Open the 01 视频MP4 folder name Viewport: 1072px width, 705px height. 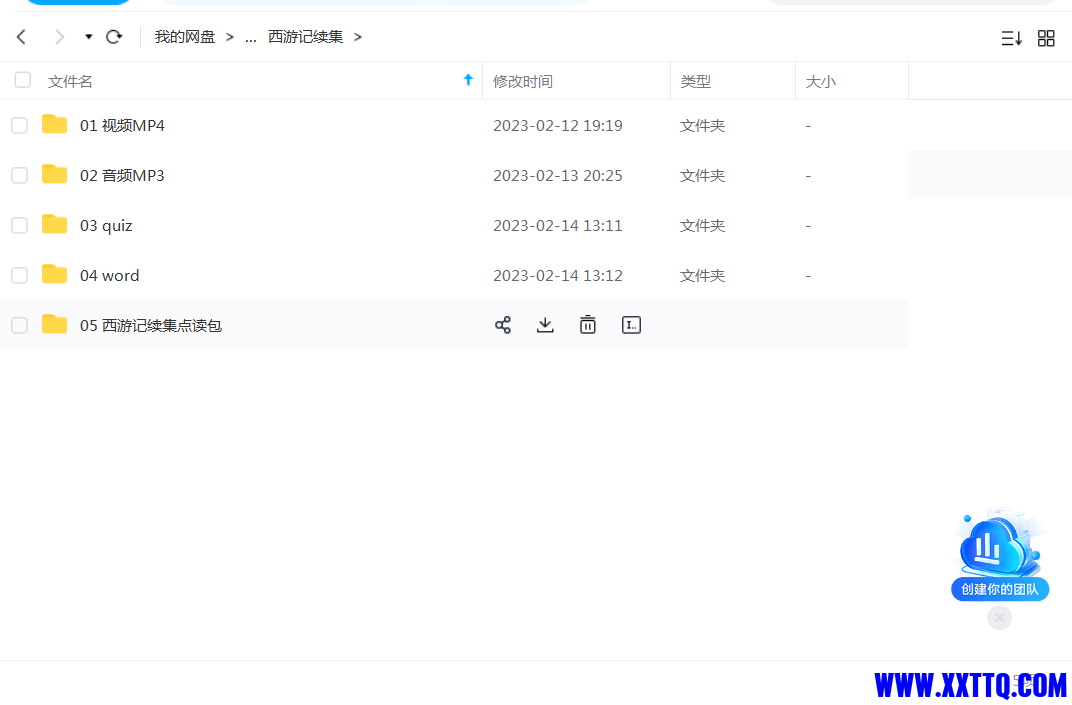tap(122, 125)
